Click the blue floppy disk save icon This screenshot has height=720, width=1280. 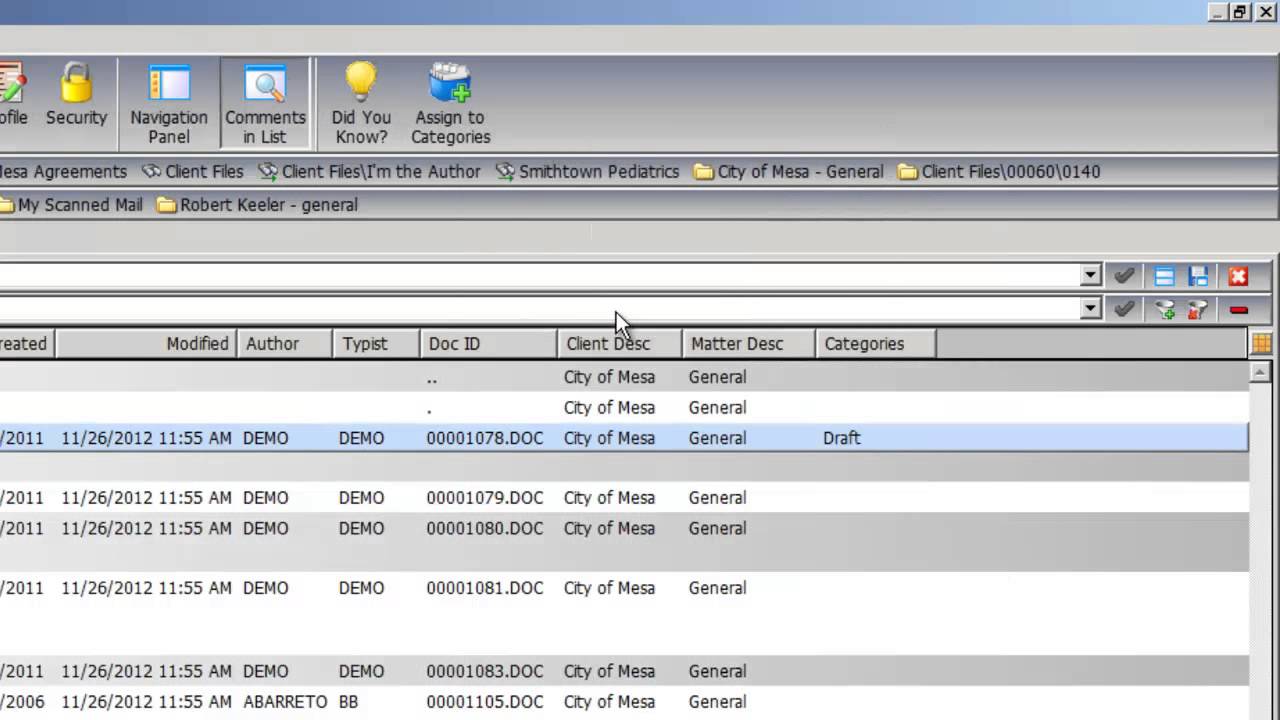(x=1198, y=276)
